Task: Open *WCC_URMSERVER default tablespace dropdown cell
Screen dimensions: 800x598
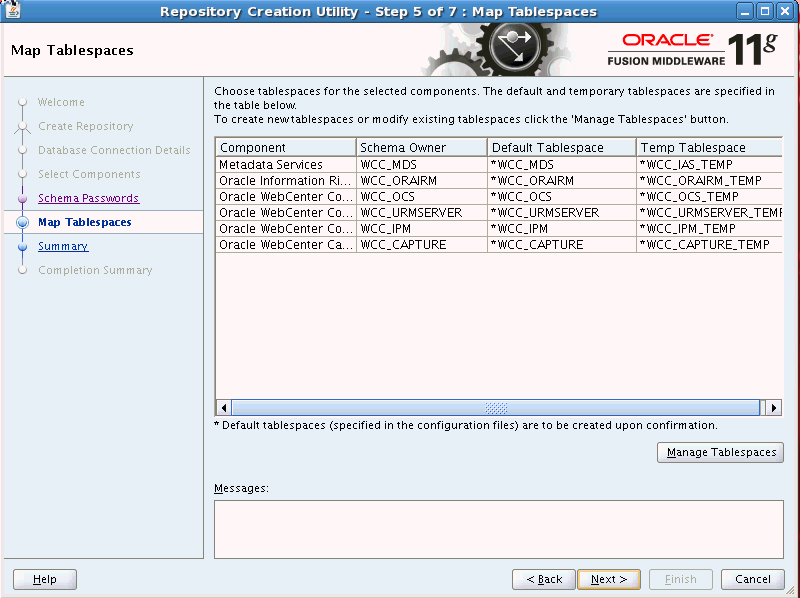Action: (562, 212)
